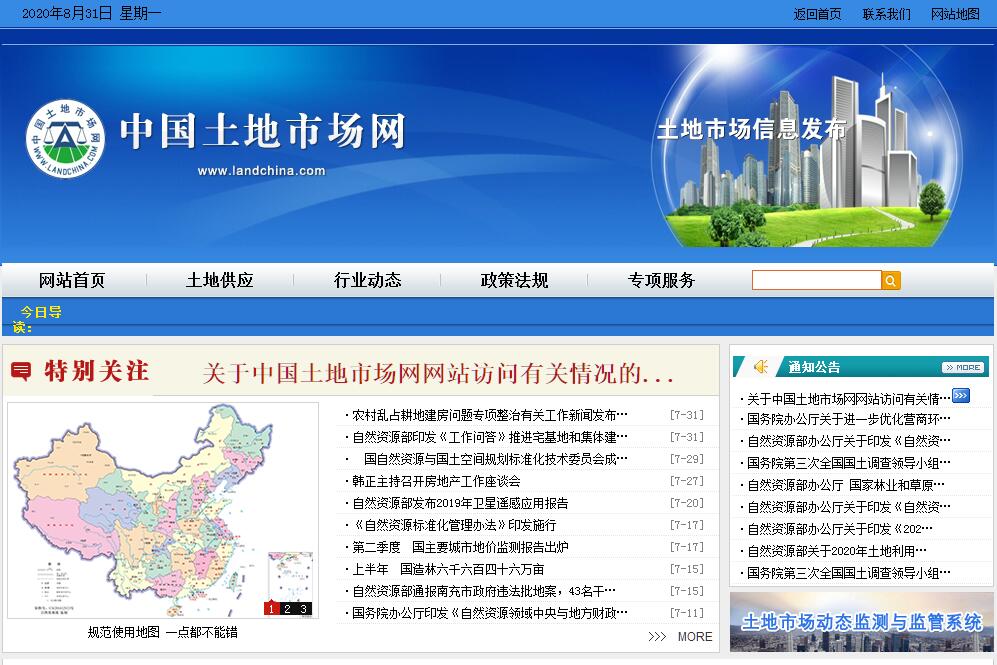Expand the 专项服务 menu
This screenshot has height=665, width=997.
tap(661, 281)
